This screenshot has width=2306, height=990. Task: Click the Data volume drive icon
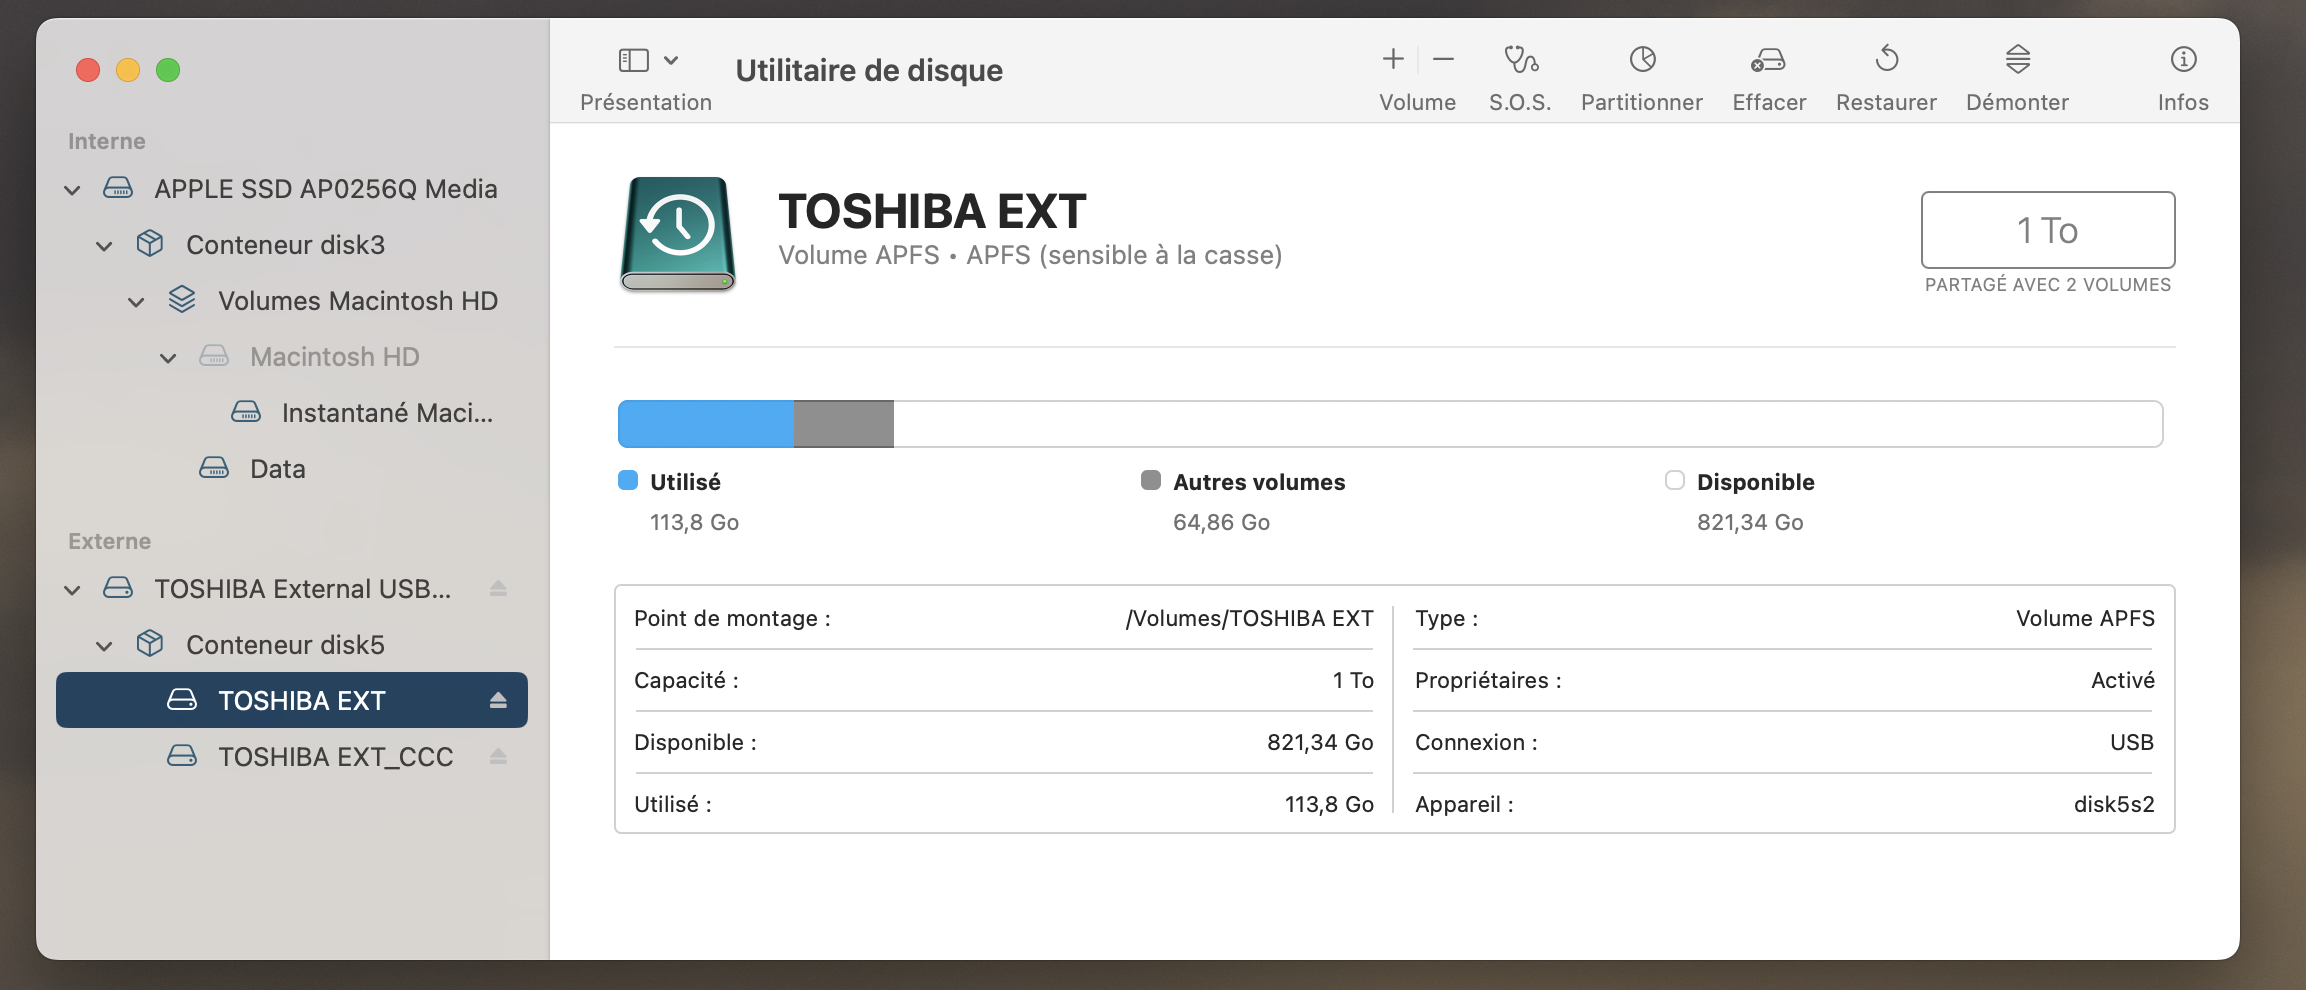(214, 468)
